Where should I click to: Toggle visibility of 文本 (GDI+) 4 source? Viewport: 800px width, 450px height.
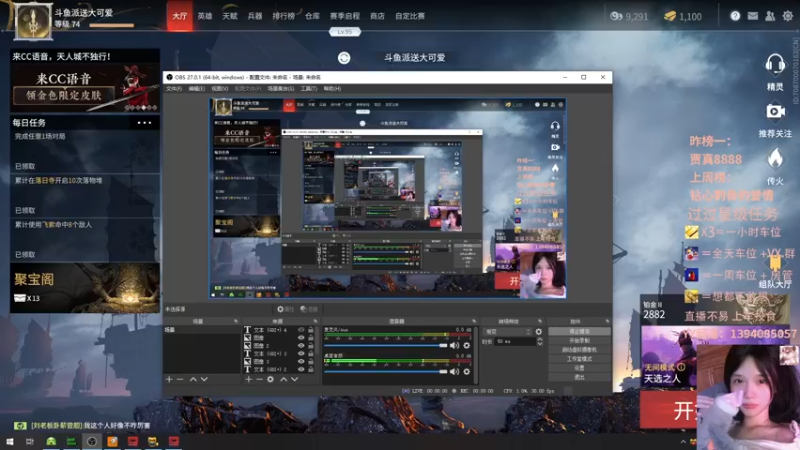click(301, 330)
